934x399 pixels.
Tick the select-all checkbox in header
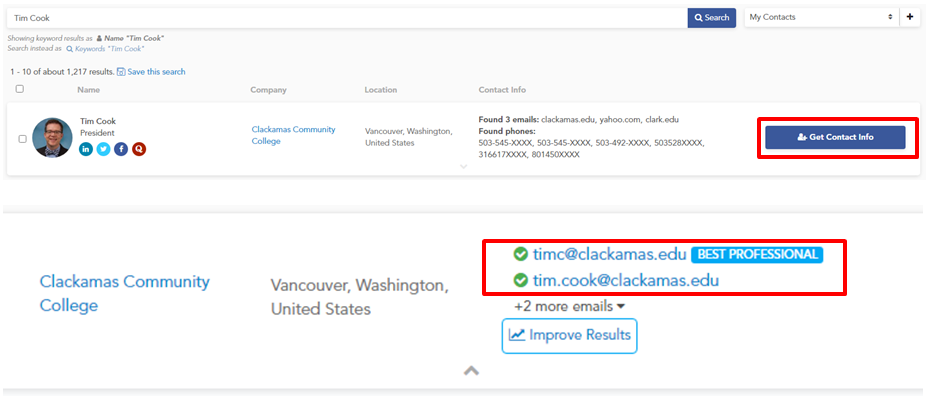[20, 89]
